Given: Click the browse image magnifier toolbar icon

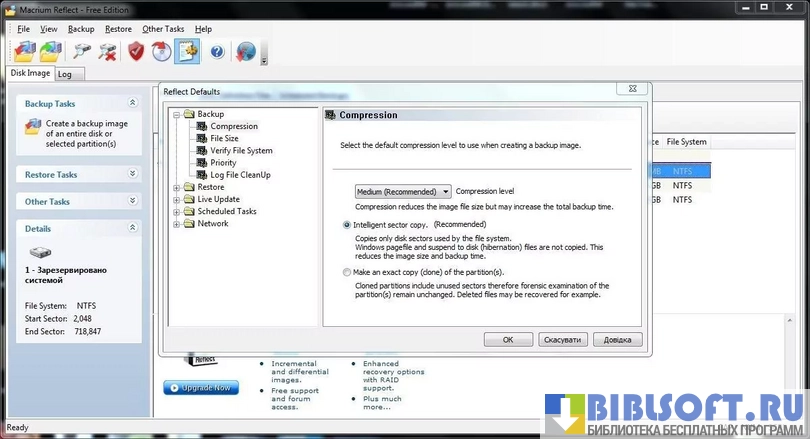Looking at the screenshot, I should pyautogui.click(x=82, y=51).
